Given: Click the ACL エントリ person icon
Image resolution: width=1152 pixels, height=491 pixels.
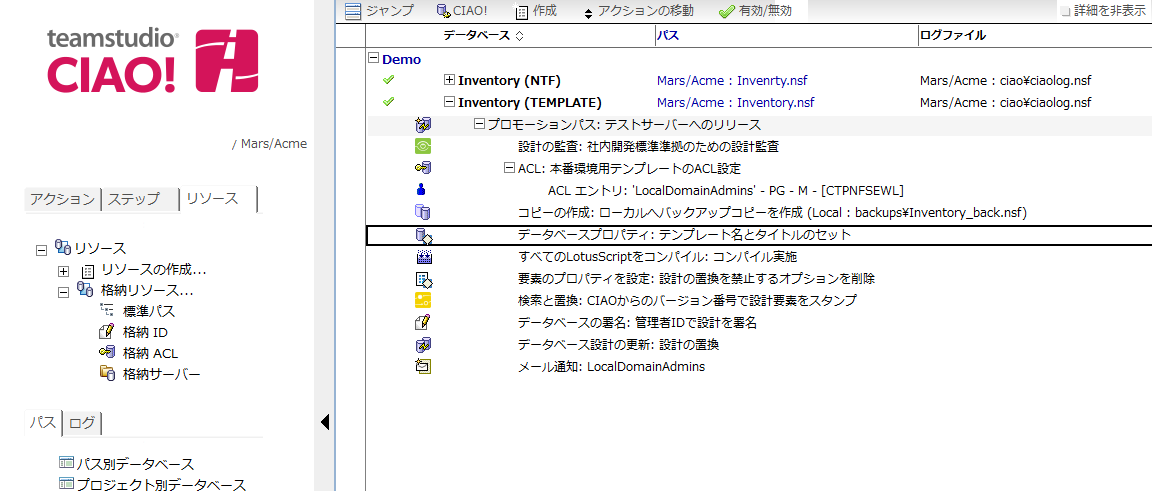Looking at the screenshot, I should [422, 190].
